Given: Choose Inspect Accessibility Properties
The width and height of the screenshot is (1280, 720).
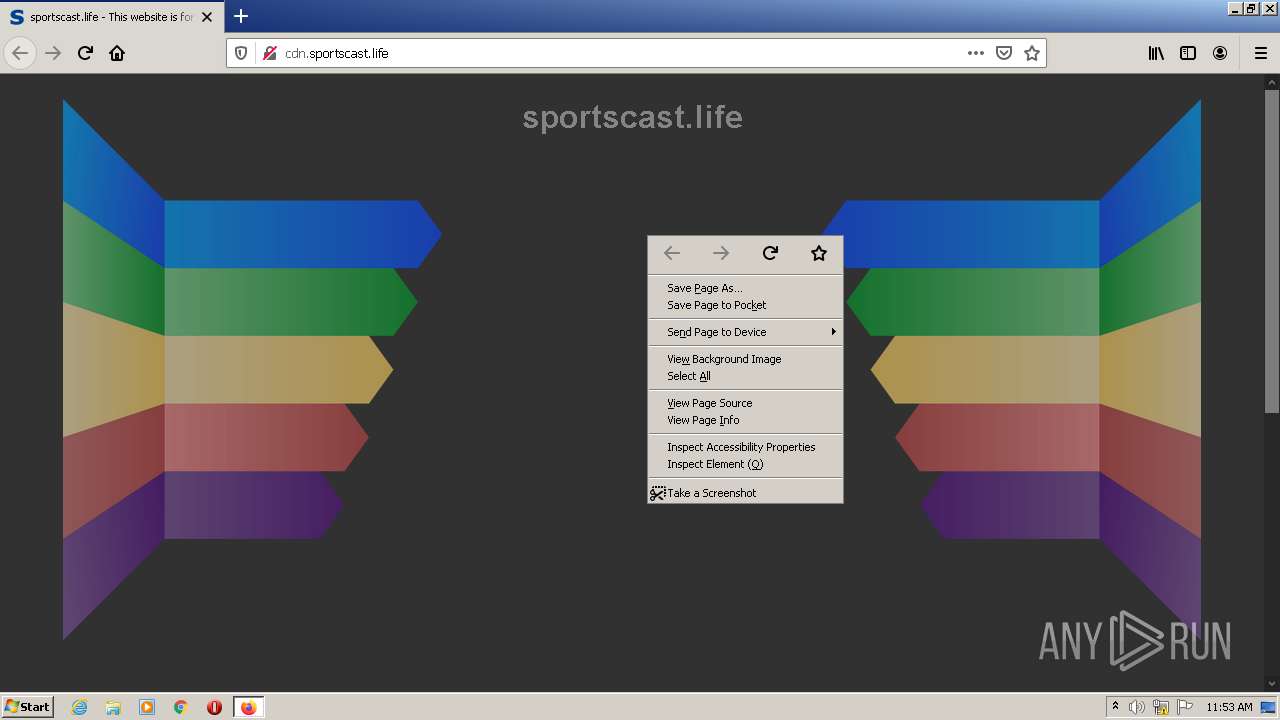Looking at the screenshot, I should pyautogui.click(x=745, y=447).
